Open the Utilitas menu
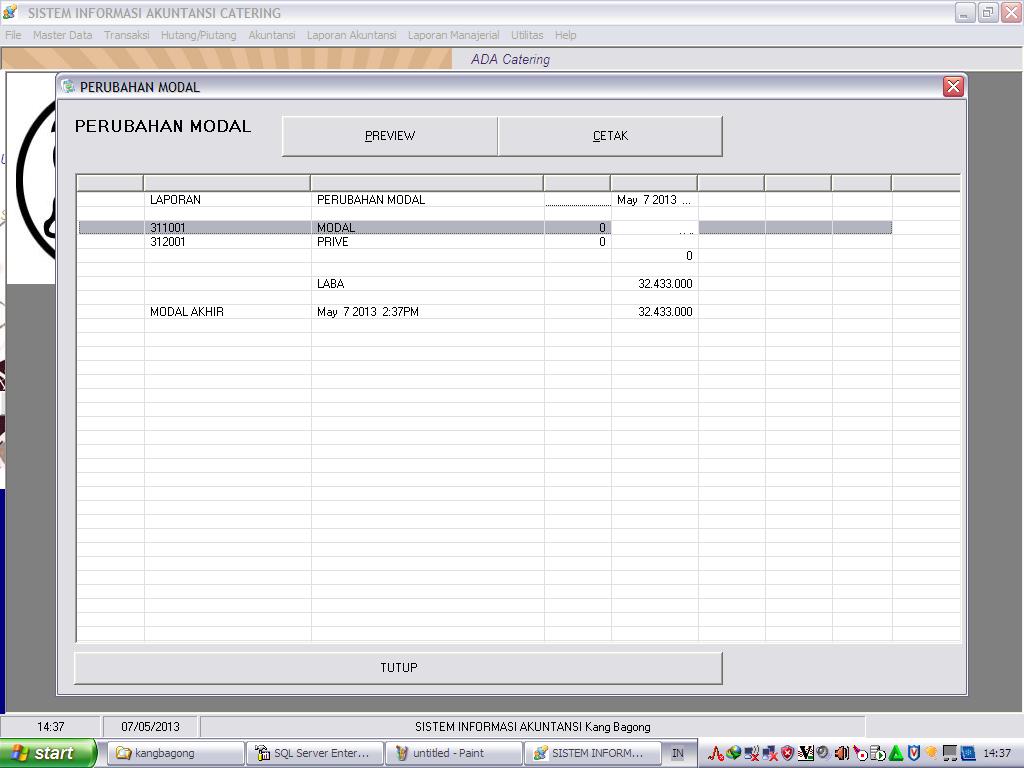1024x768 pixels. [x=527, y=35]
